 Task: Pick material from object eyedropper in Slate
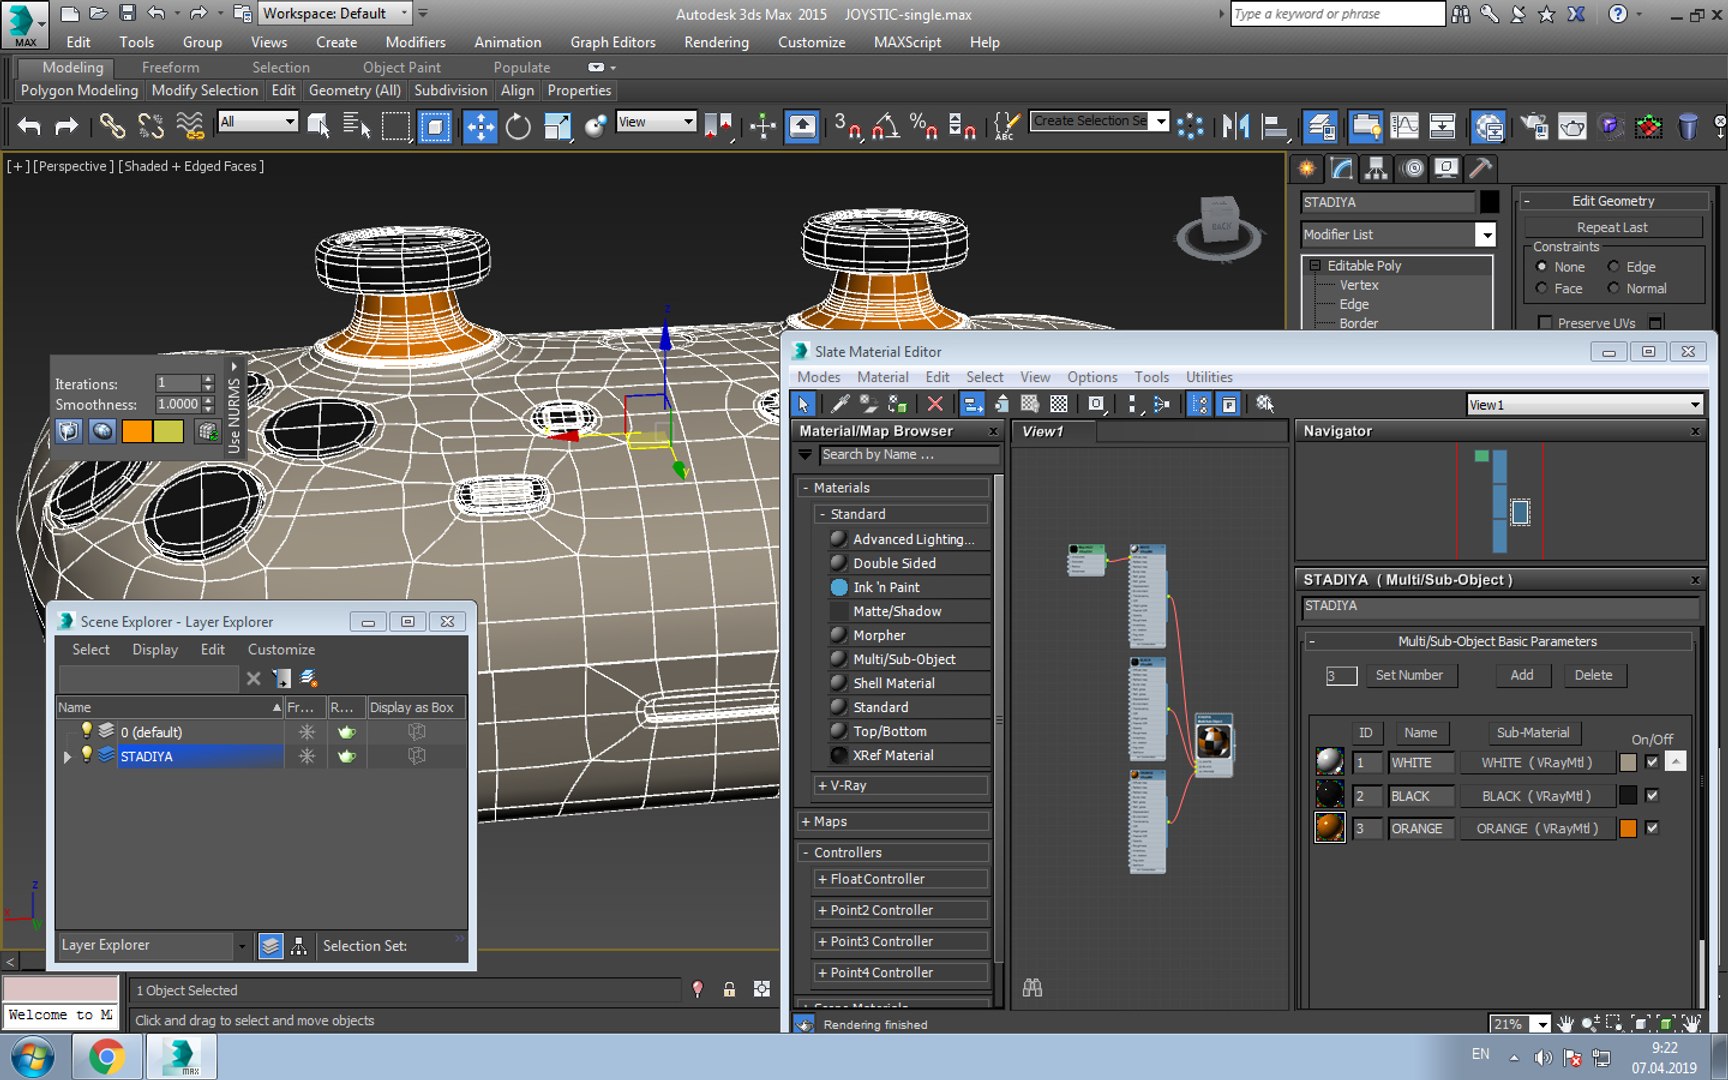pyautogui.click(x=840, y=404)
